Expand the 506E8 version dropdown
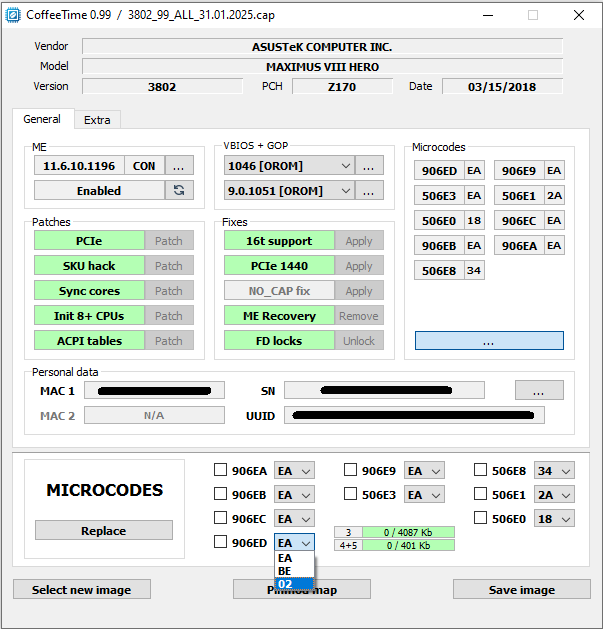 coord(554,471)
